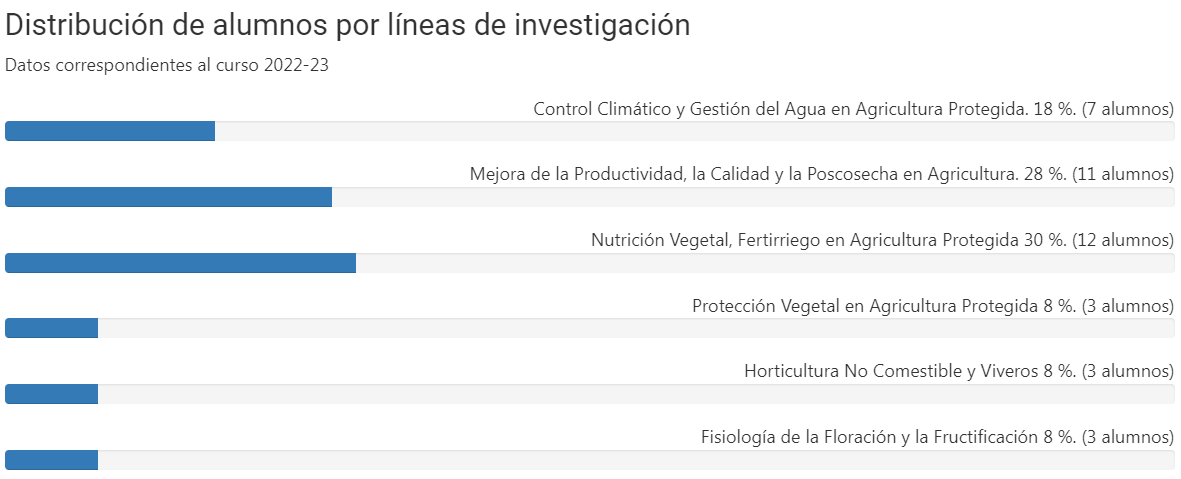Select the Control Climático y Gestión del Agua label
This screenshot has width=1181, height=479.
(853, 108)
